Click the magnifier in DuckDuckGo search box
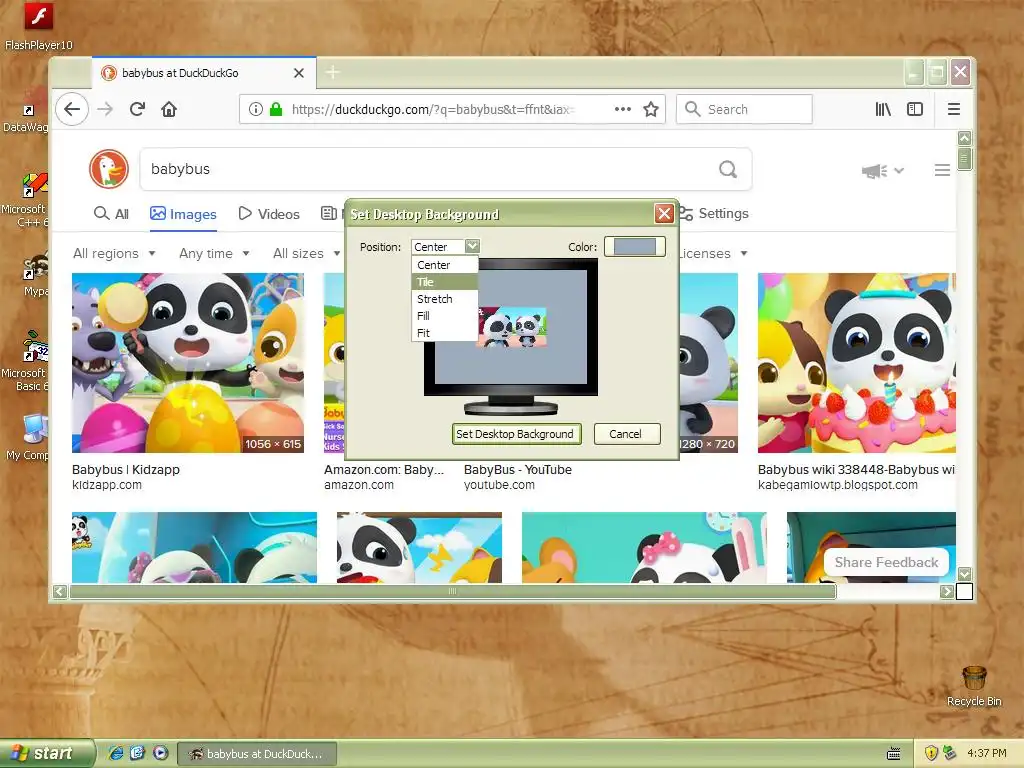The image size is (1024, 768). (x=728, y=169)
